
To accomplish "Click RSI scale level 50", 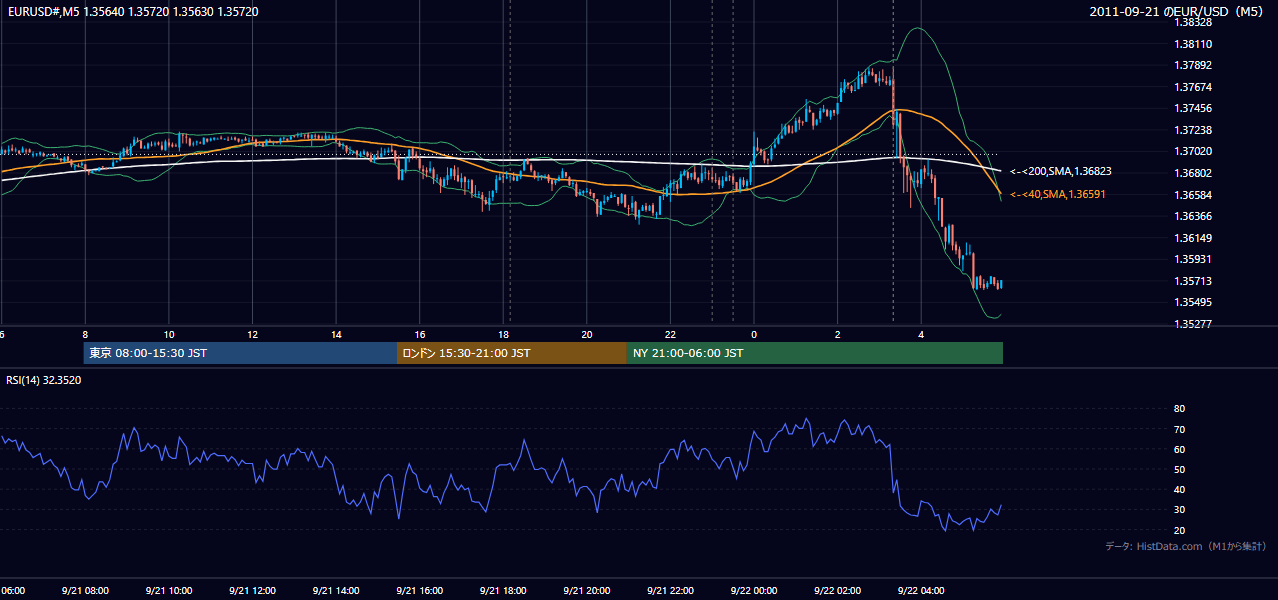I will pyautogui.click(x=1180, y=470).
